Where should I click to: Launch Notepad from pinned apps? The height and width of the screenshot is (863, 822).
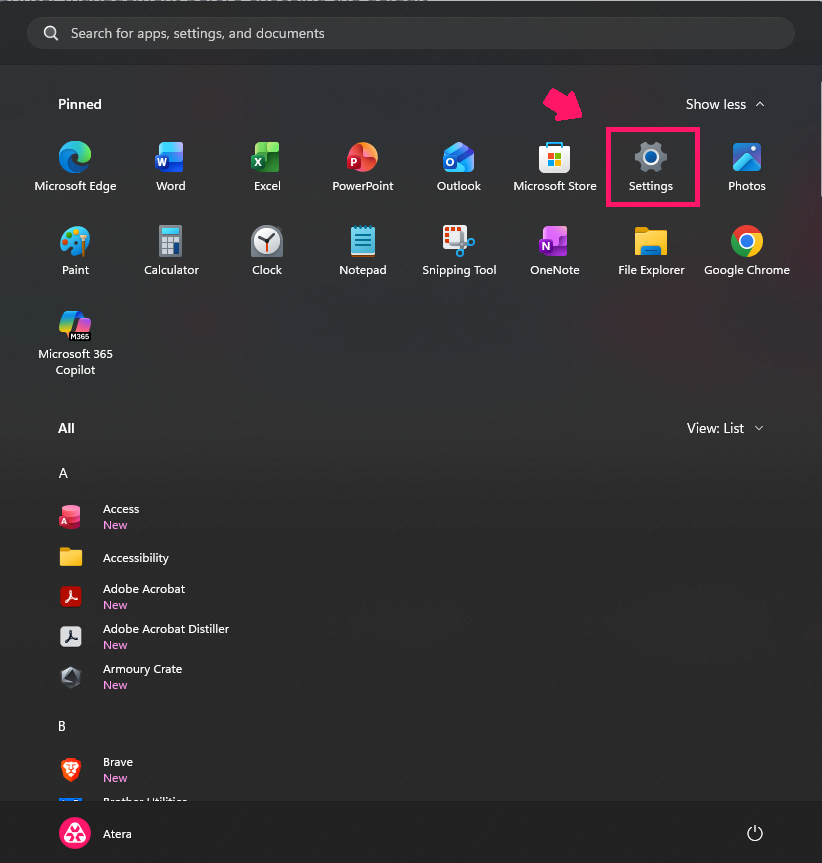pos(363,250)
